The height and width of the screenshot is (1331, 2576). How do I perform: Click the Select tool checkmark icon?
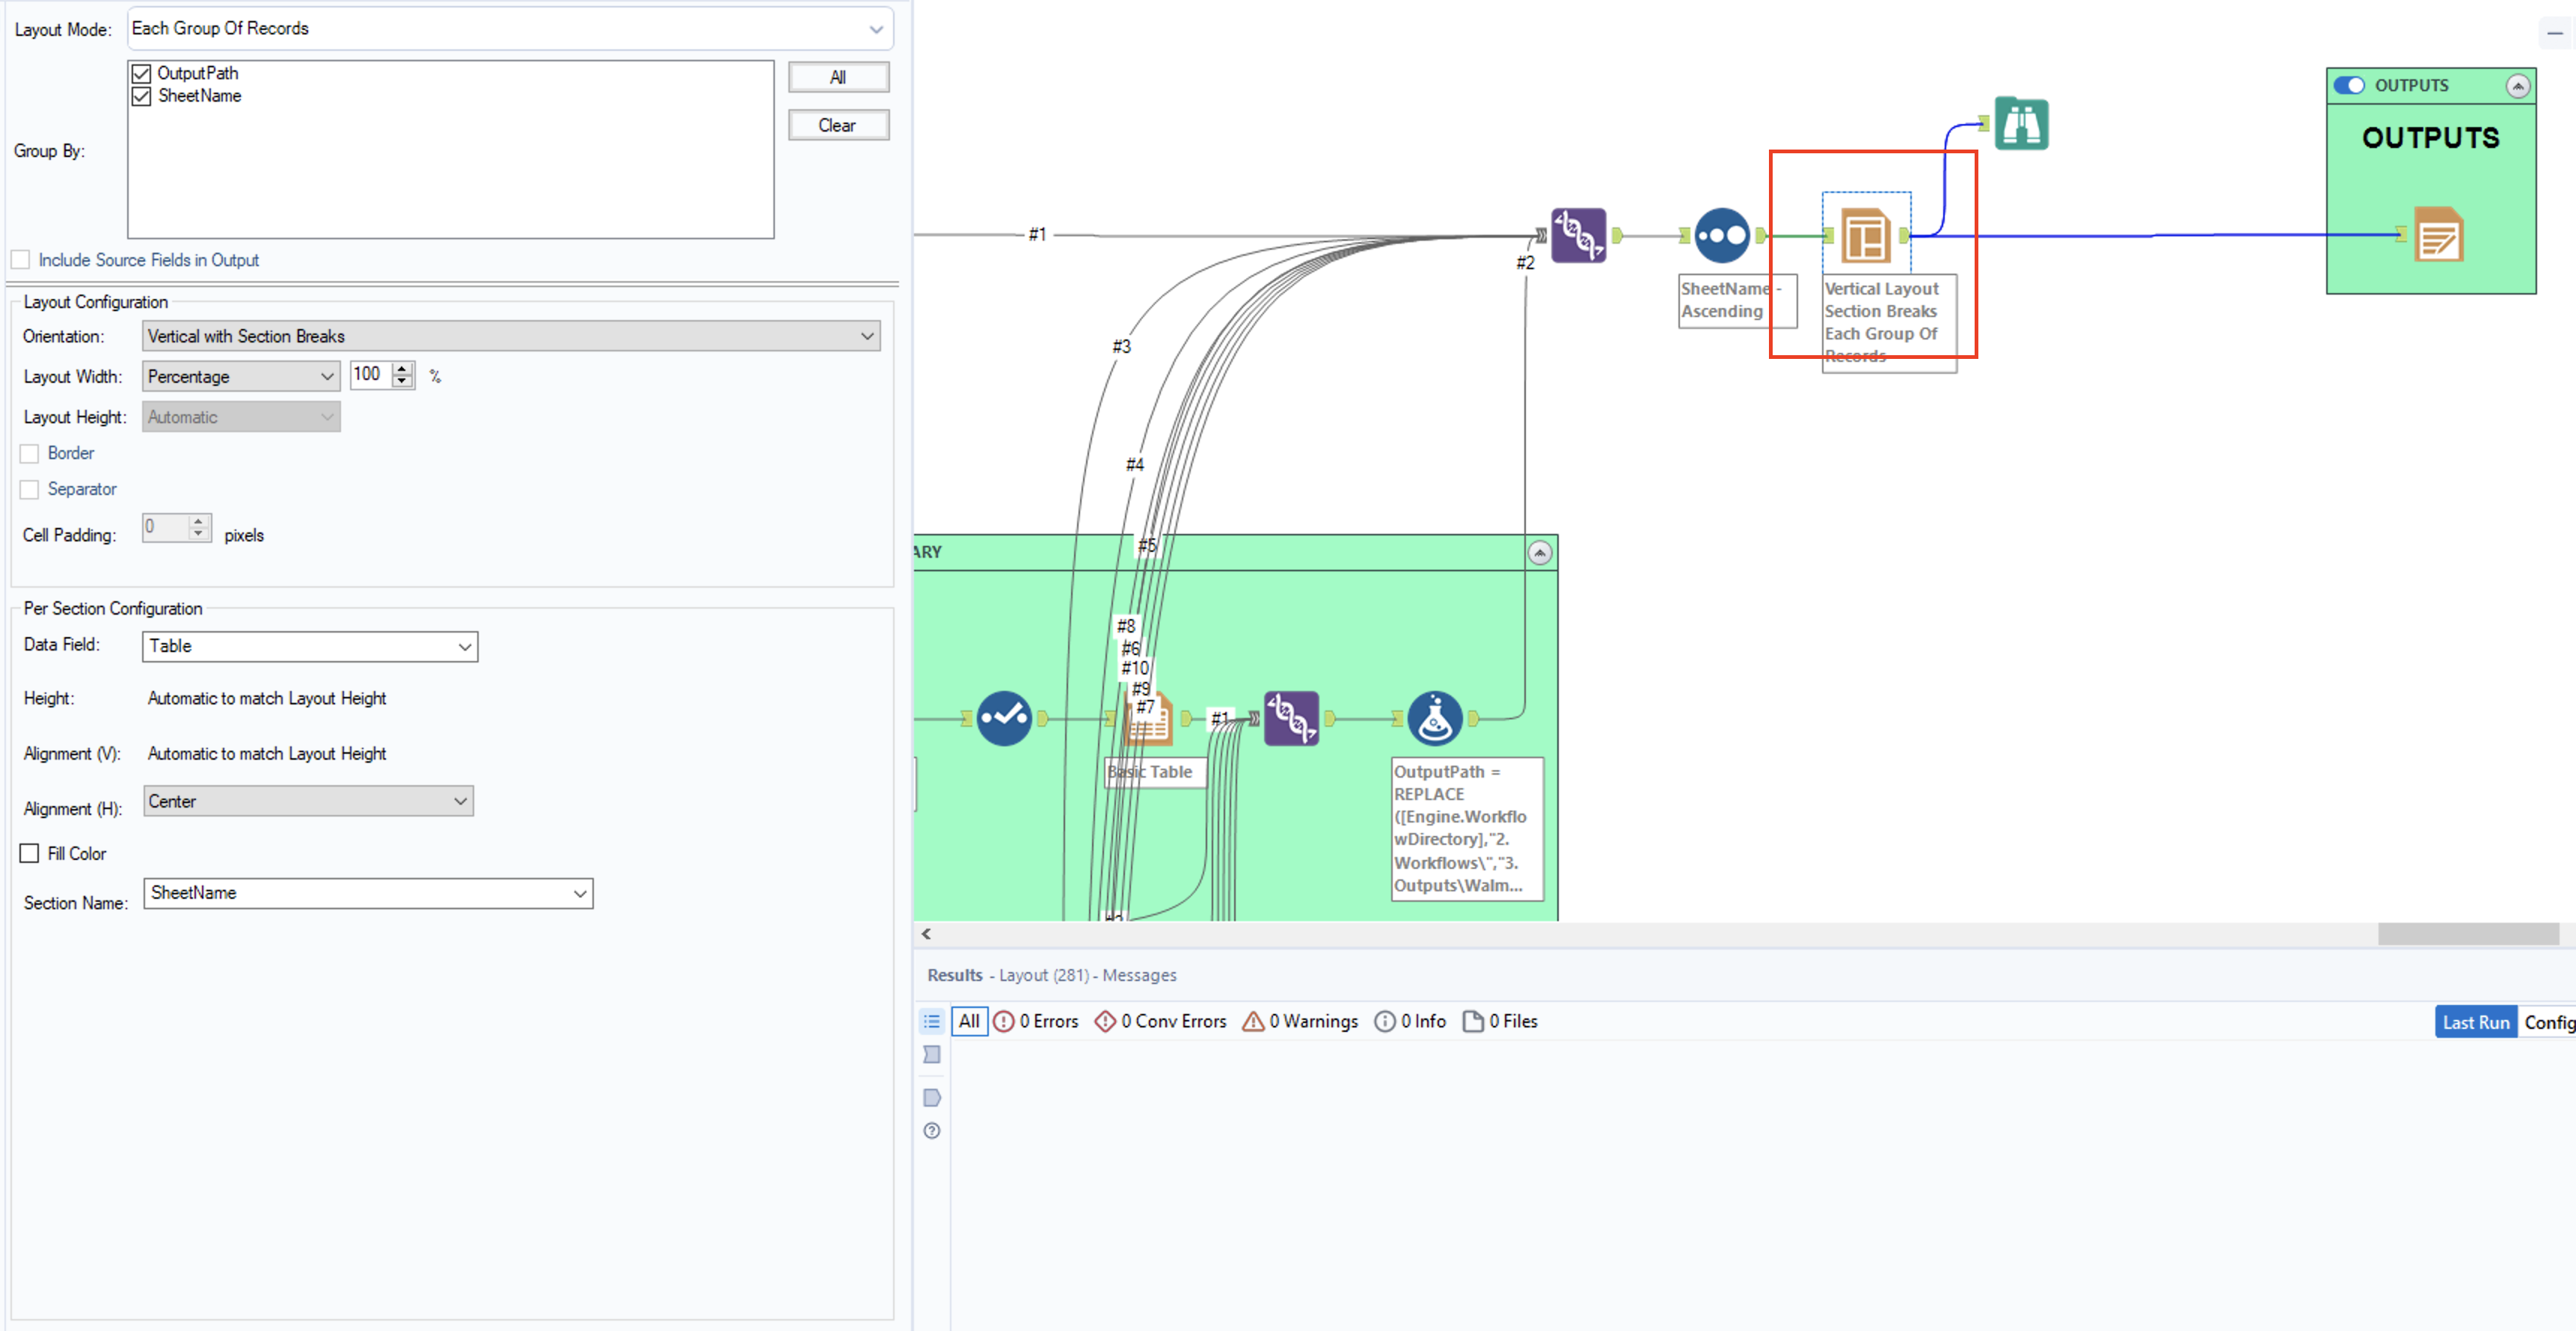coord(1003,718)
